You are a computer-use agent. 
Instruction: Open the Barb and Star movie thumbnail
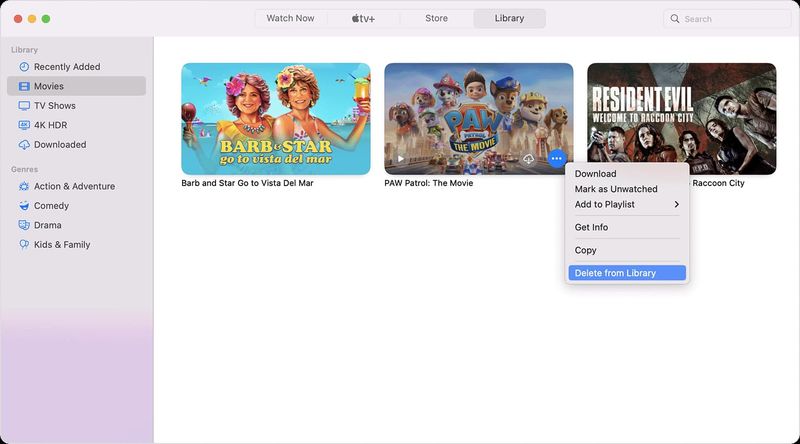point(276,119)
